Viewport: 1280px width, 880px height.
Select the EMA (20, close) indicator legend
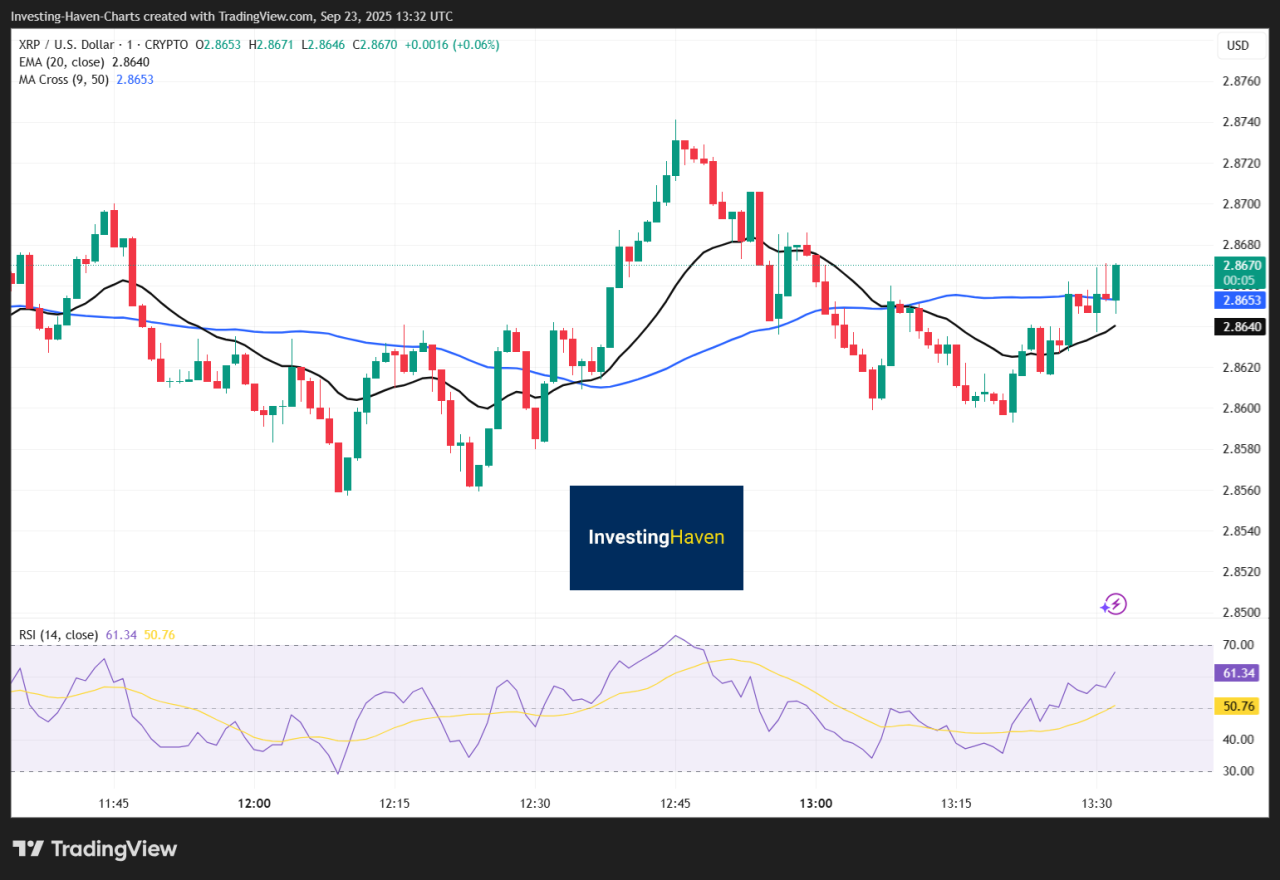pyautogui.click(x=62, y=62)
